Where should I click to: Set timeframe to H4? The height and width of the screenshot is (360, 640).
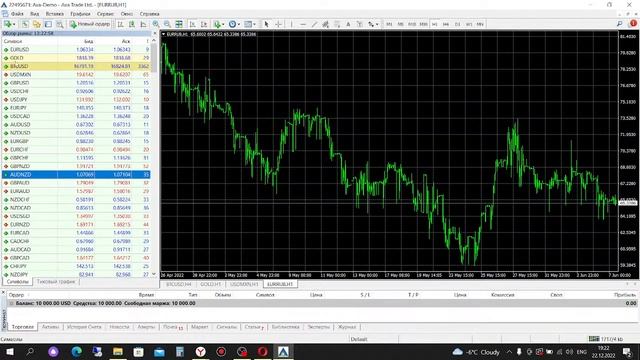pyautogui.click(x=446, y=24)
